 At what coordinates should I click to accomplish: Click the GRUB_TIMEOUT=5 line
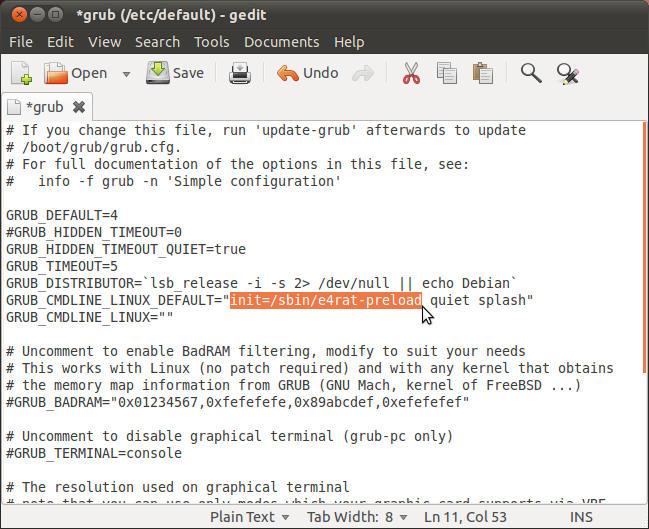[x=62, y=266]
